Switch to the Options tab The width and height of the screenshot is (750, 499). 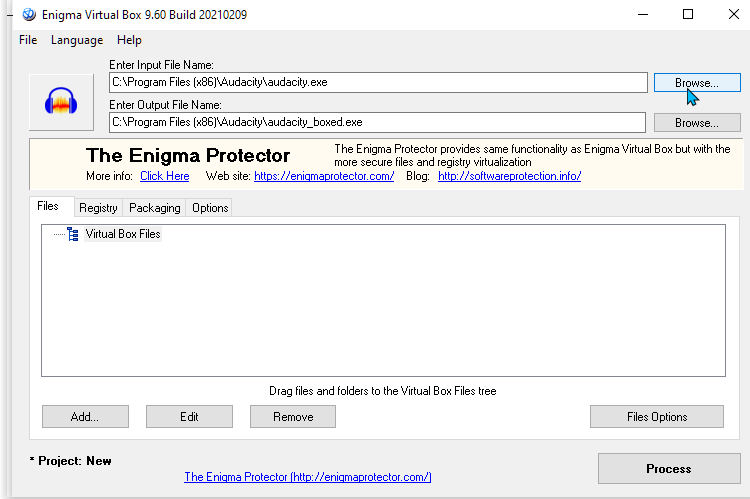[x=210, y=208]
